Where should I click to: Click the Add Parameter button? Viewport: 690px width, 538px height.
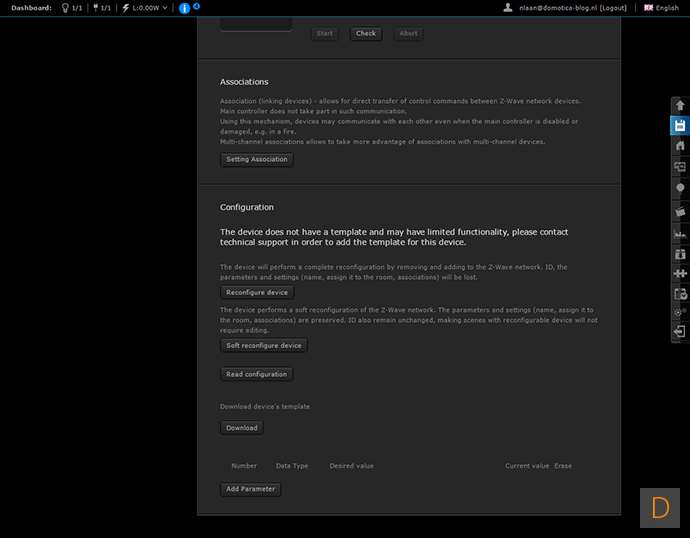(251, 489)
